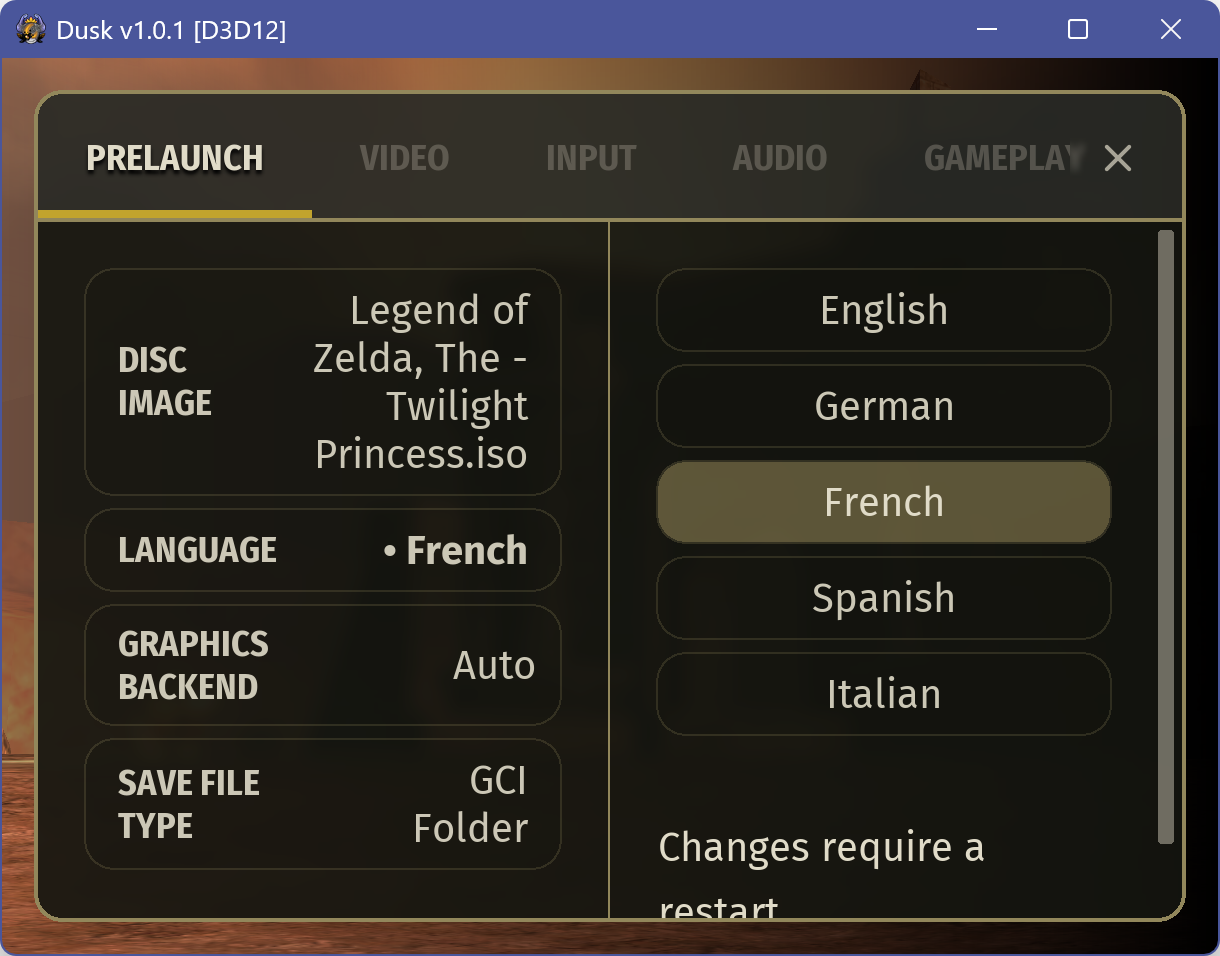This screenshot has height=956, width=1220.
Task: Maximize the Dusk window
Action: (1078, 30)
